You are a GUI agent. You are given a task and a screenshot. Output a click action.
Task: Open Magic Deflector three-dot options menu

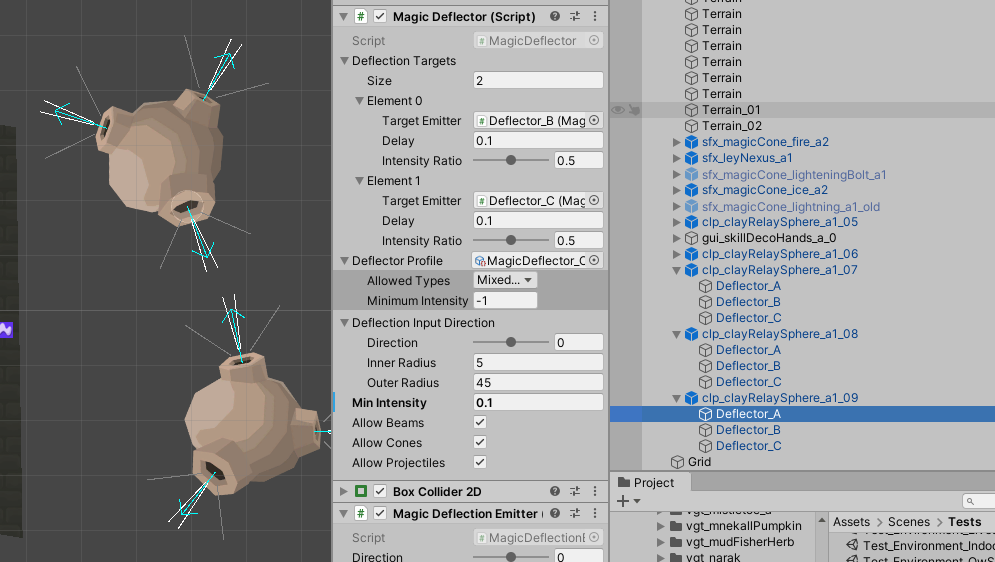[596, 16]
